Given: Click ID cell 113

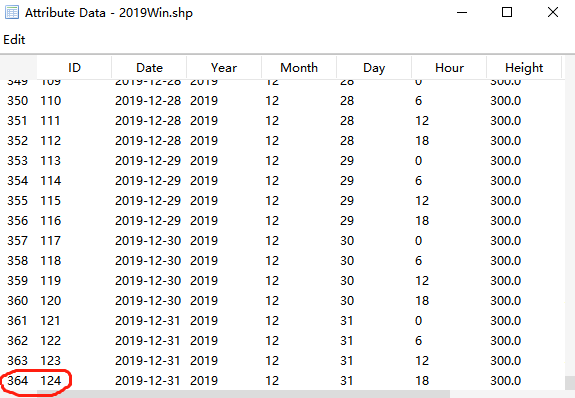Looking at the screenshot, I should pyautogui.click(x=51, y=161).
